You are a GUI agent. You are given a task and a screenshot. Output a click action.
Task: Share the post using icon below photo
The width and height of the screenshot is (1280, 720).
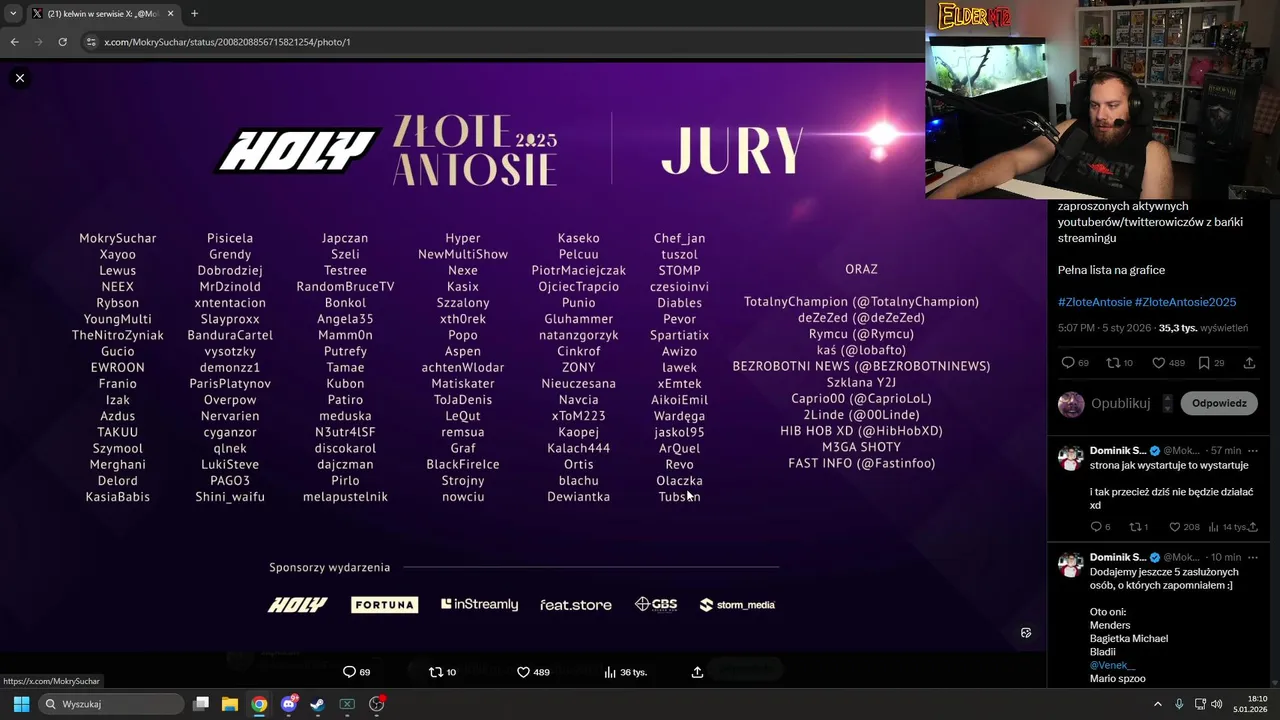click(x=697, y=672)
